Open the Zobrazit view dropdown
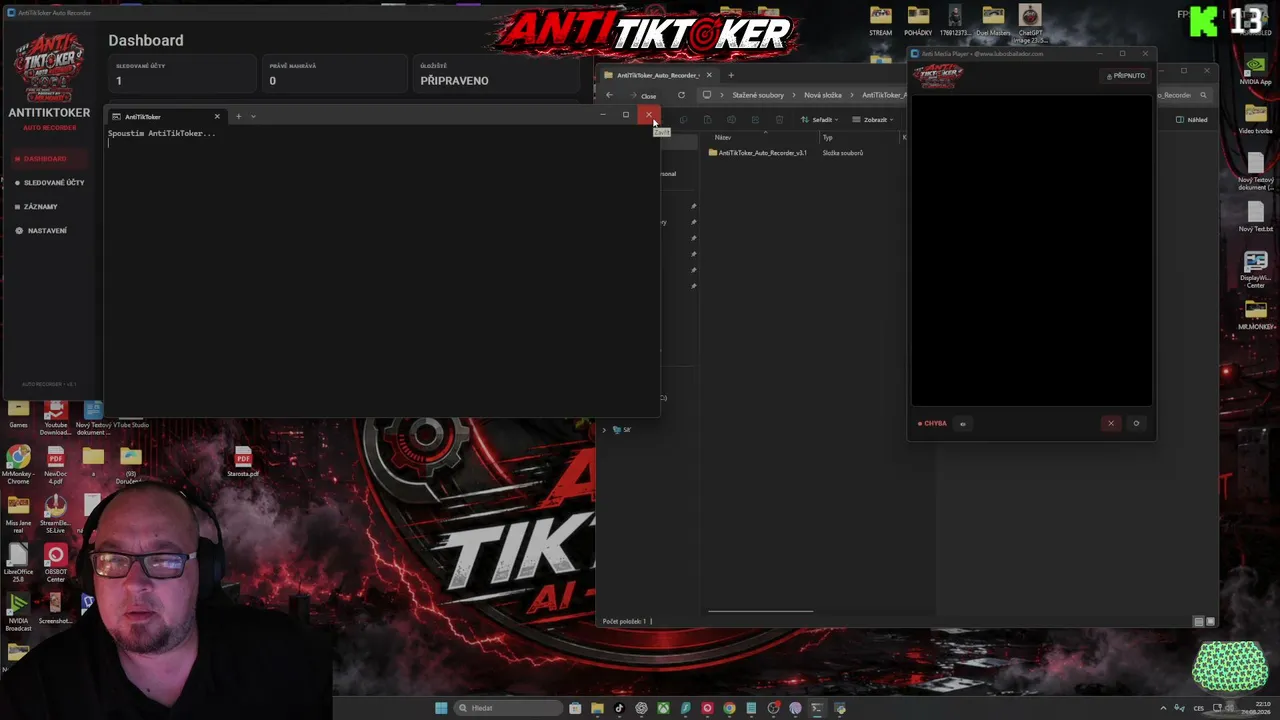The width and height of the screenshot is (1280, 720). 872,120
